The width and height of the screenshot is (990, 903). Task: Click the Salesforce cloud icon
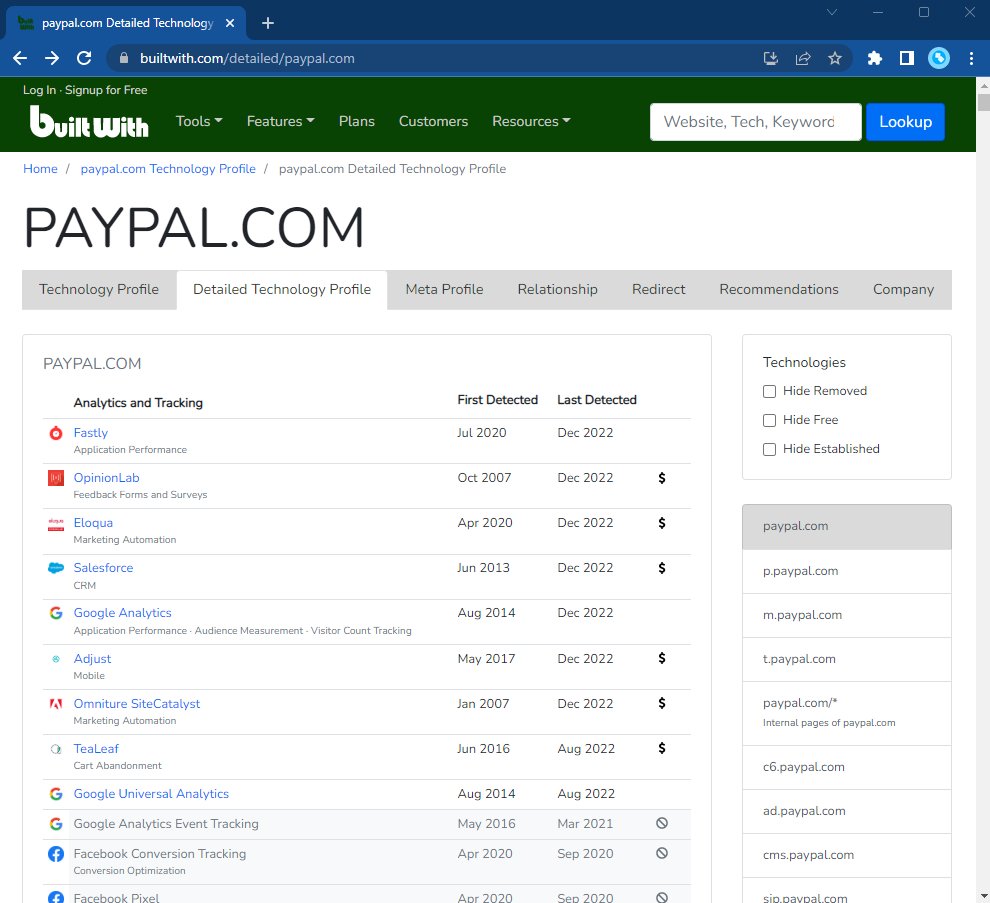pyautogui.click(x=56, y=568)
